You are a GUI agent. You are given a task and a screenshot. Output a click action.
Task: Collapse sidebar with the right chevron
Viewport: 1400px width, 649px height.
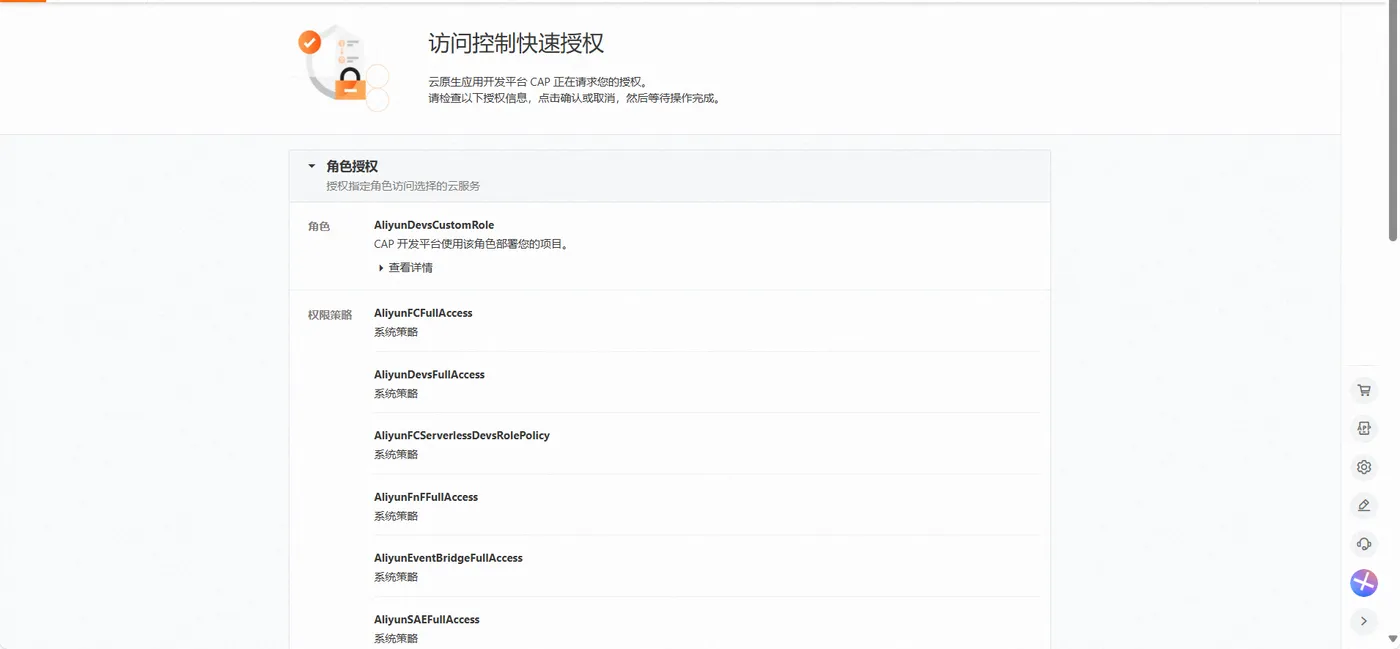1364,621
